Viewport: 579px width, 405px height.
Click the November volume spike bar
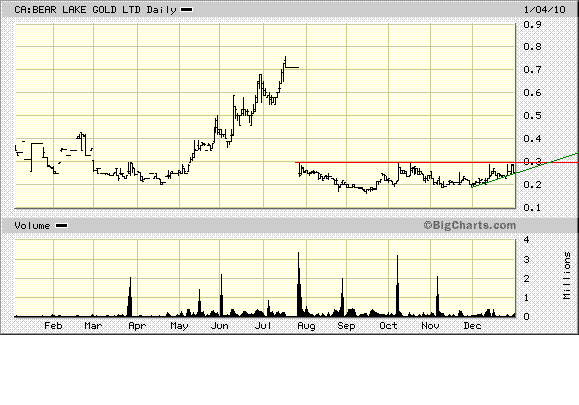[438, 296]
